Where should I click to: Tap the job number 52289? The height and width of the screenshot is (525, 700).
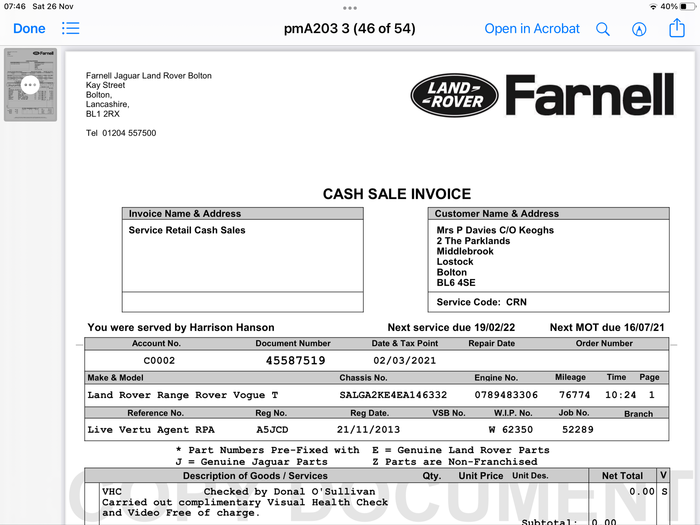(578, 429)
